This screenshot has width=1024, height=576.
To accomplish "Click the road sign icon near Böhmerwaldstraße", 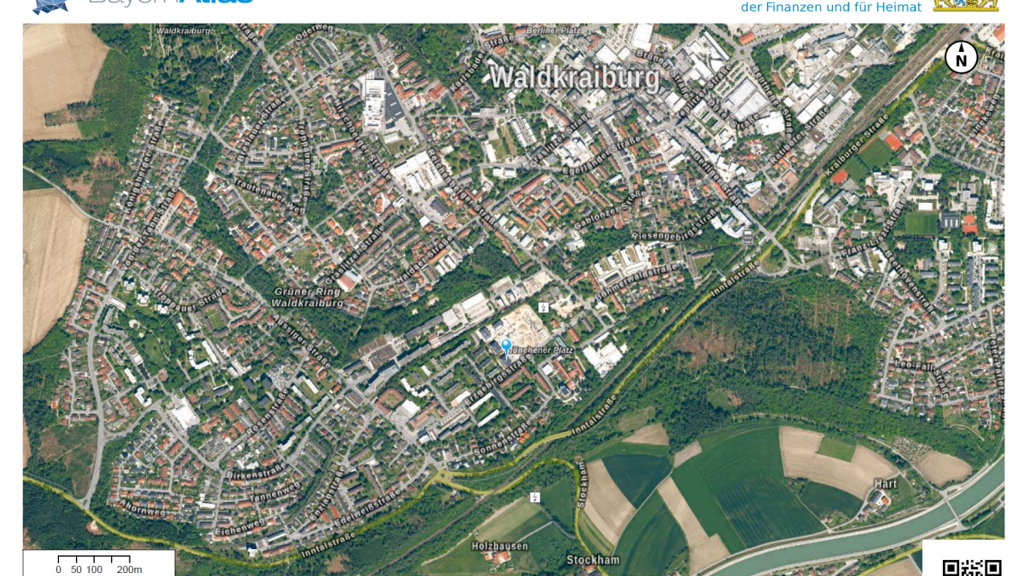I will pos(543,307).
